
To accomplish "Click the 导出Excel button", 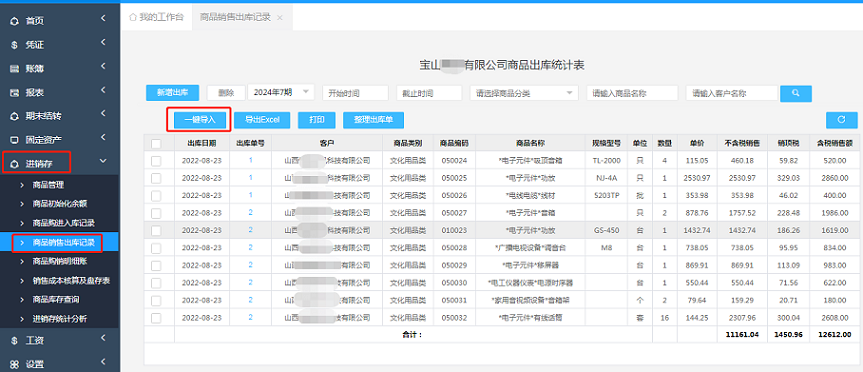I will (262, 120).
